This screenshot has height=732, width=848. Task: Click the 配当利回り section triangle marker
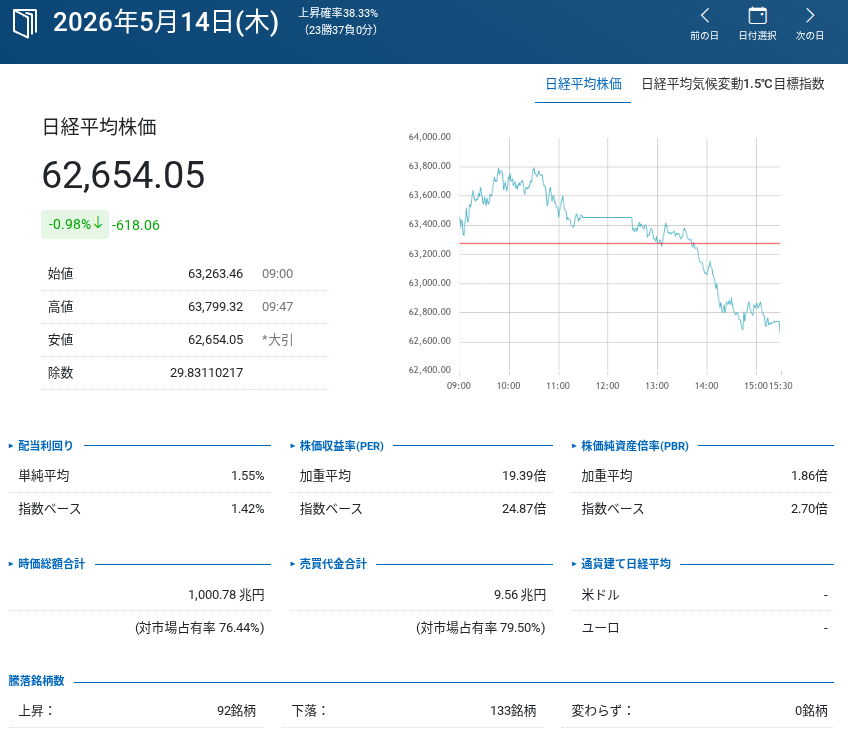coord(11,446)
